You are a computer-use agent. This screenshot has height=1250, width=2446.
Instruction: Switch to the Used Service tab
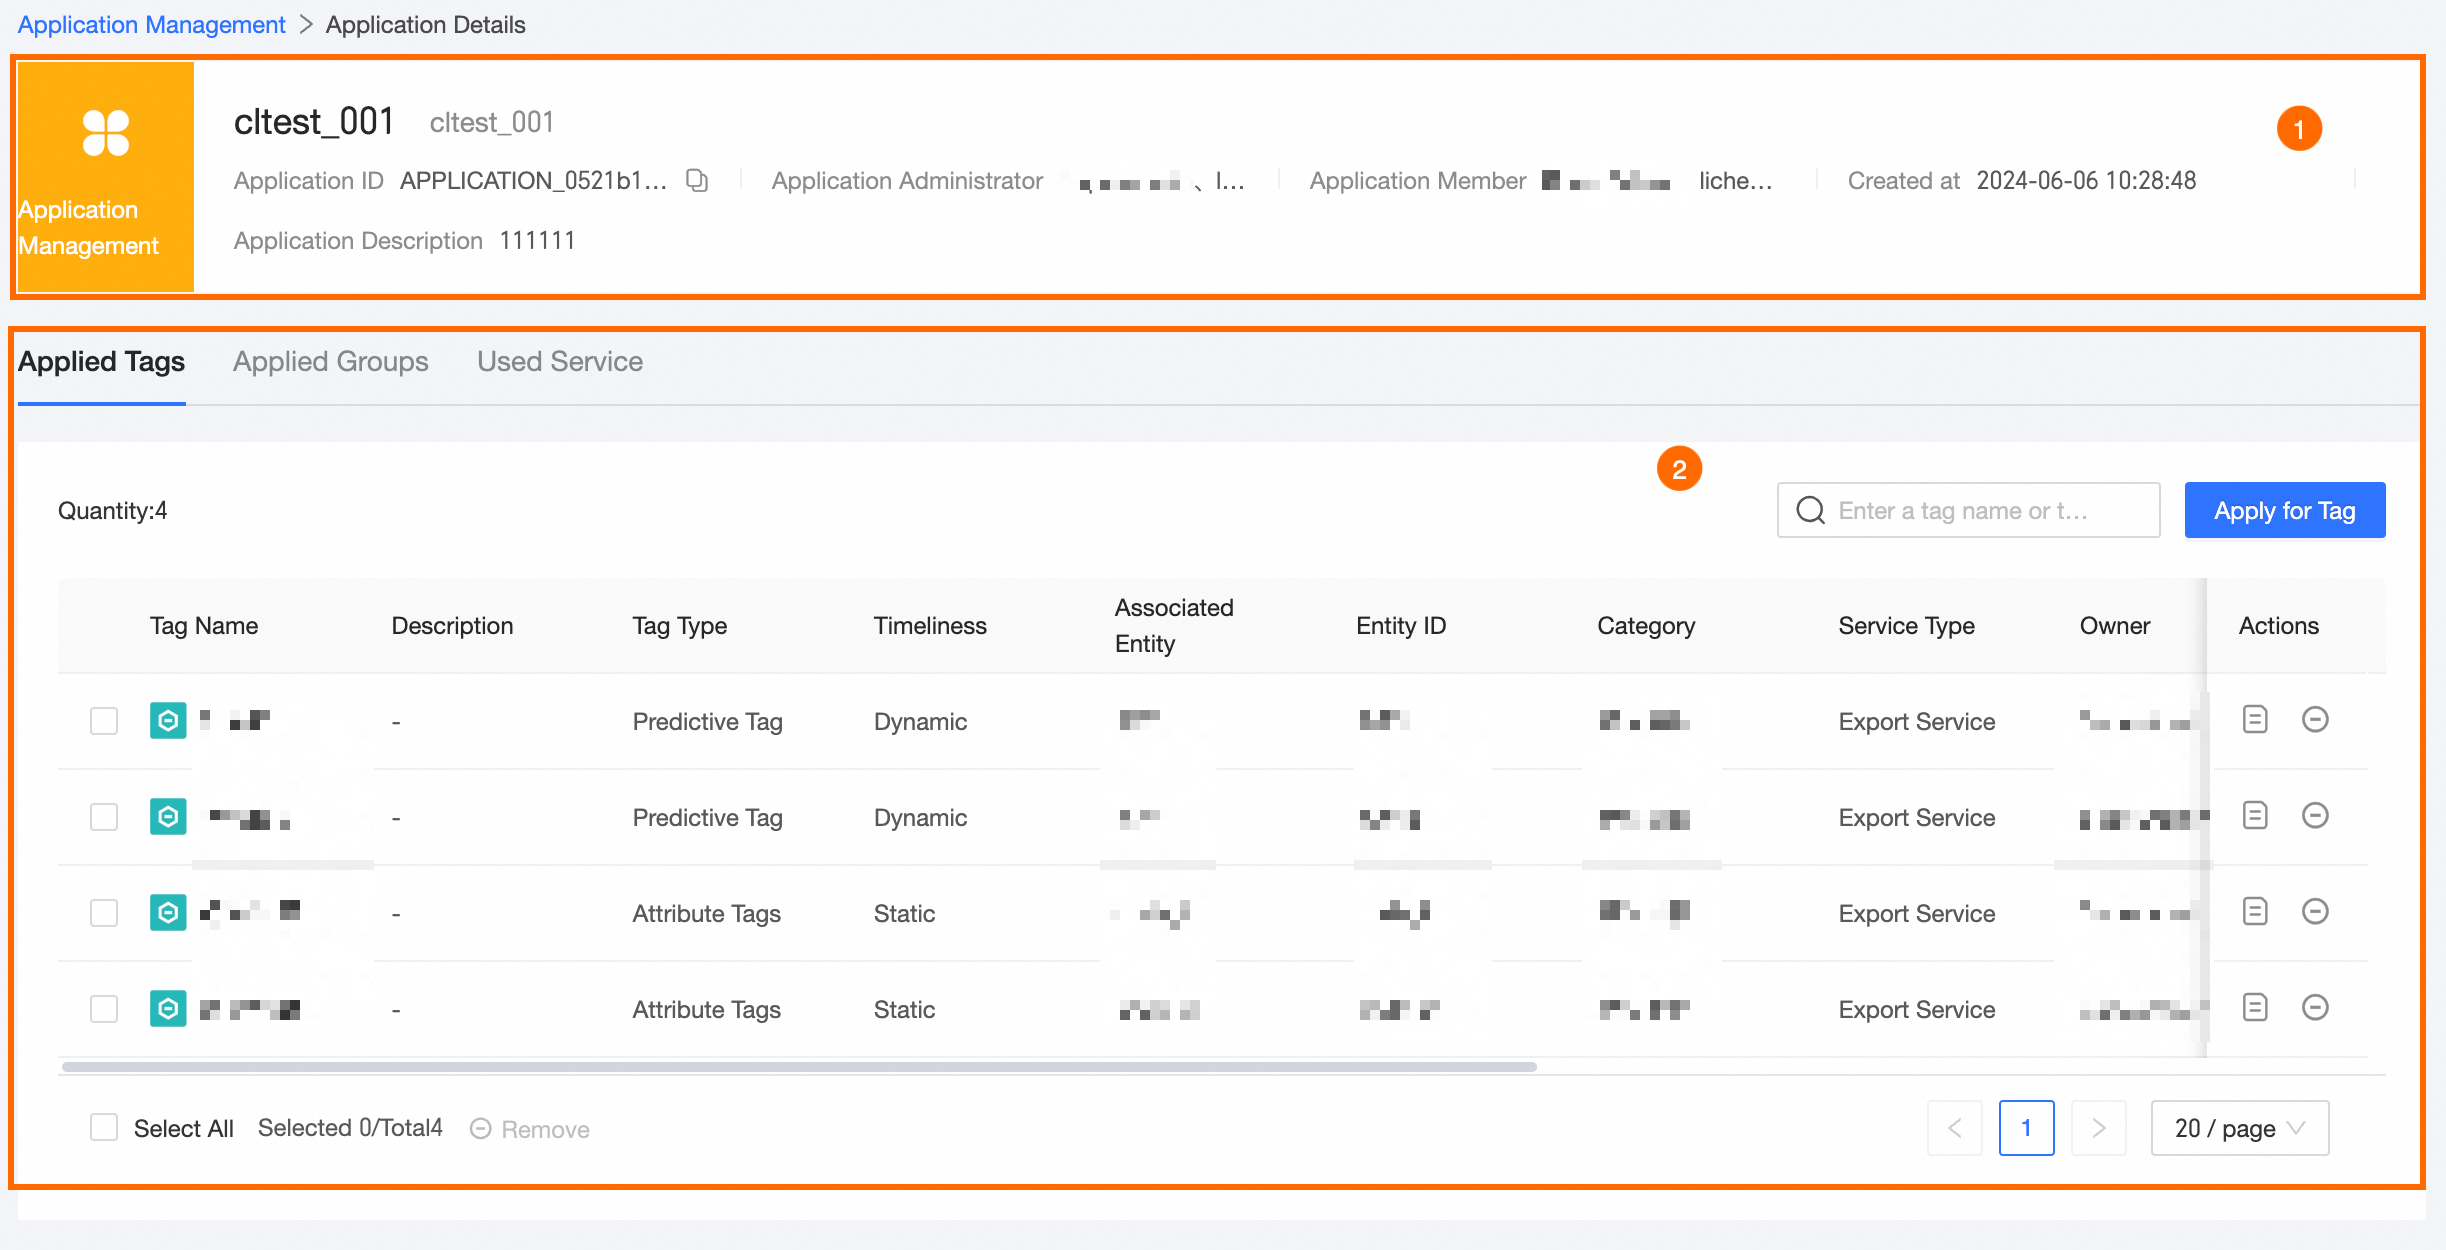(x=559, y=362)
